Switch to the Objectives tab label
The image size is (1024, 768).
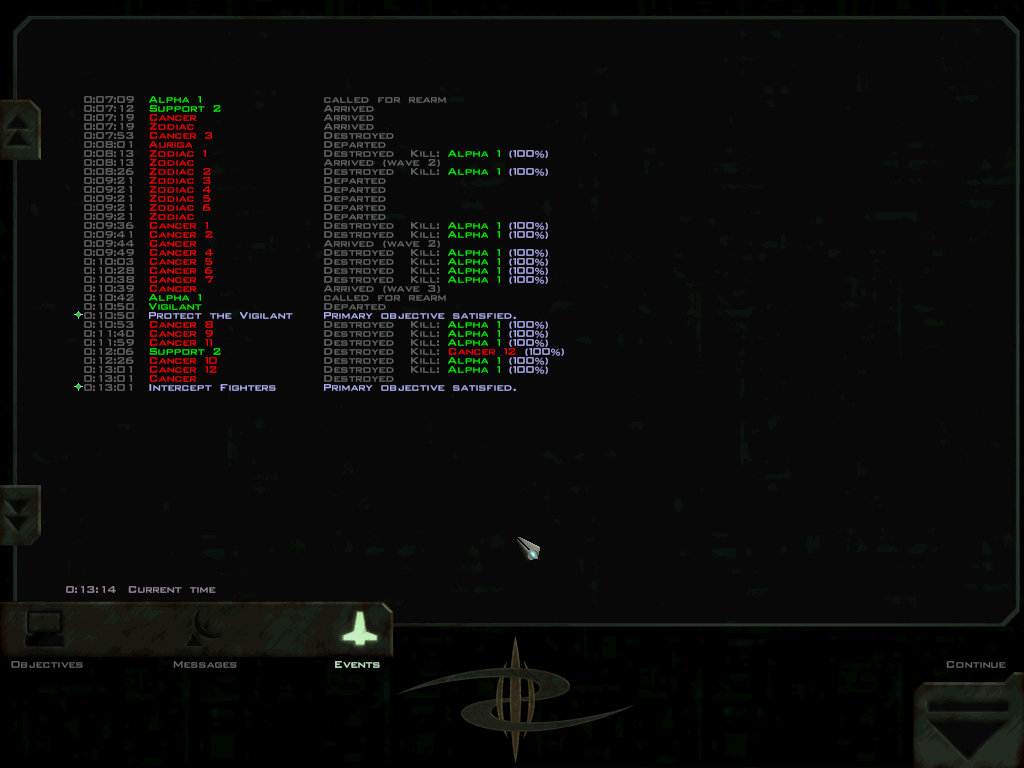46,665
